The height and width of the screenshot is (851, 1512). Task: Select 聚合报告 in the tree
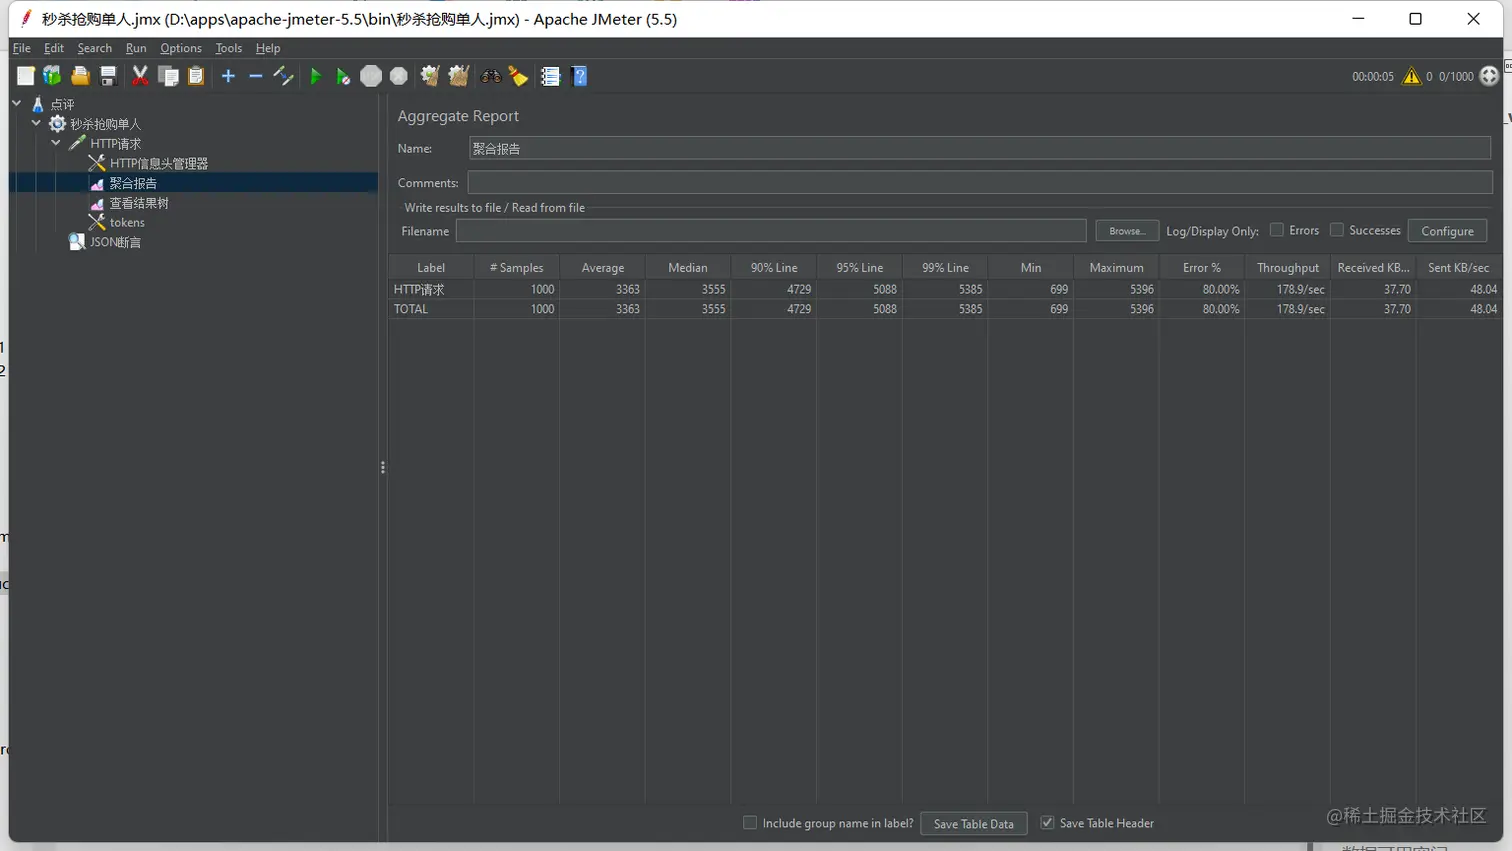pyautogui.click(x=133, y=183)
